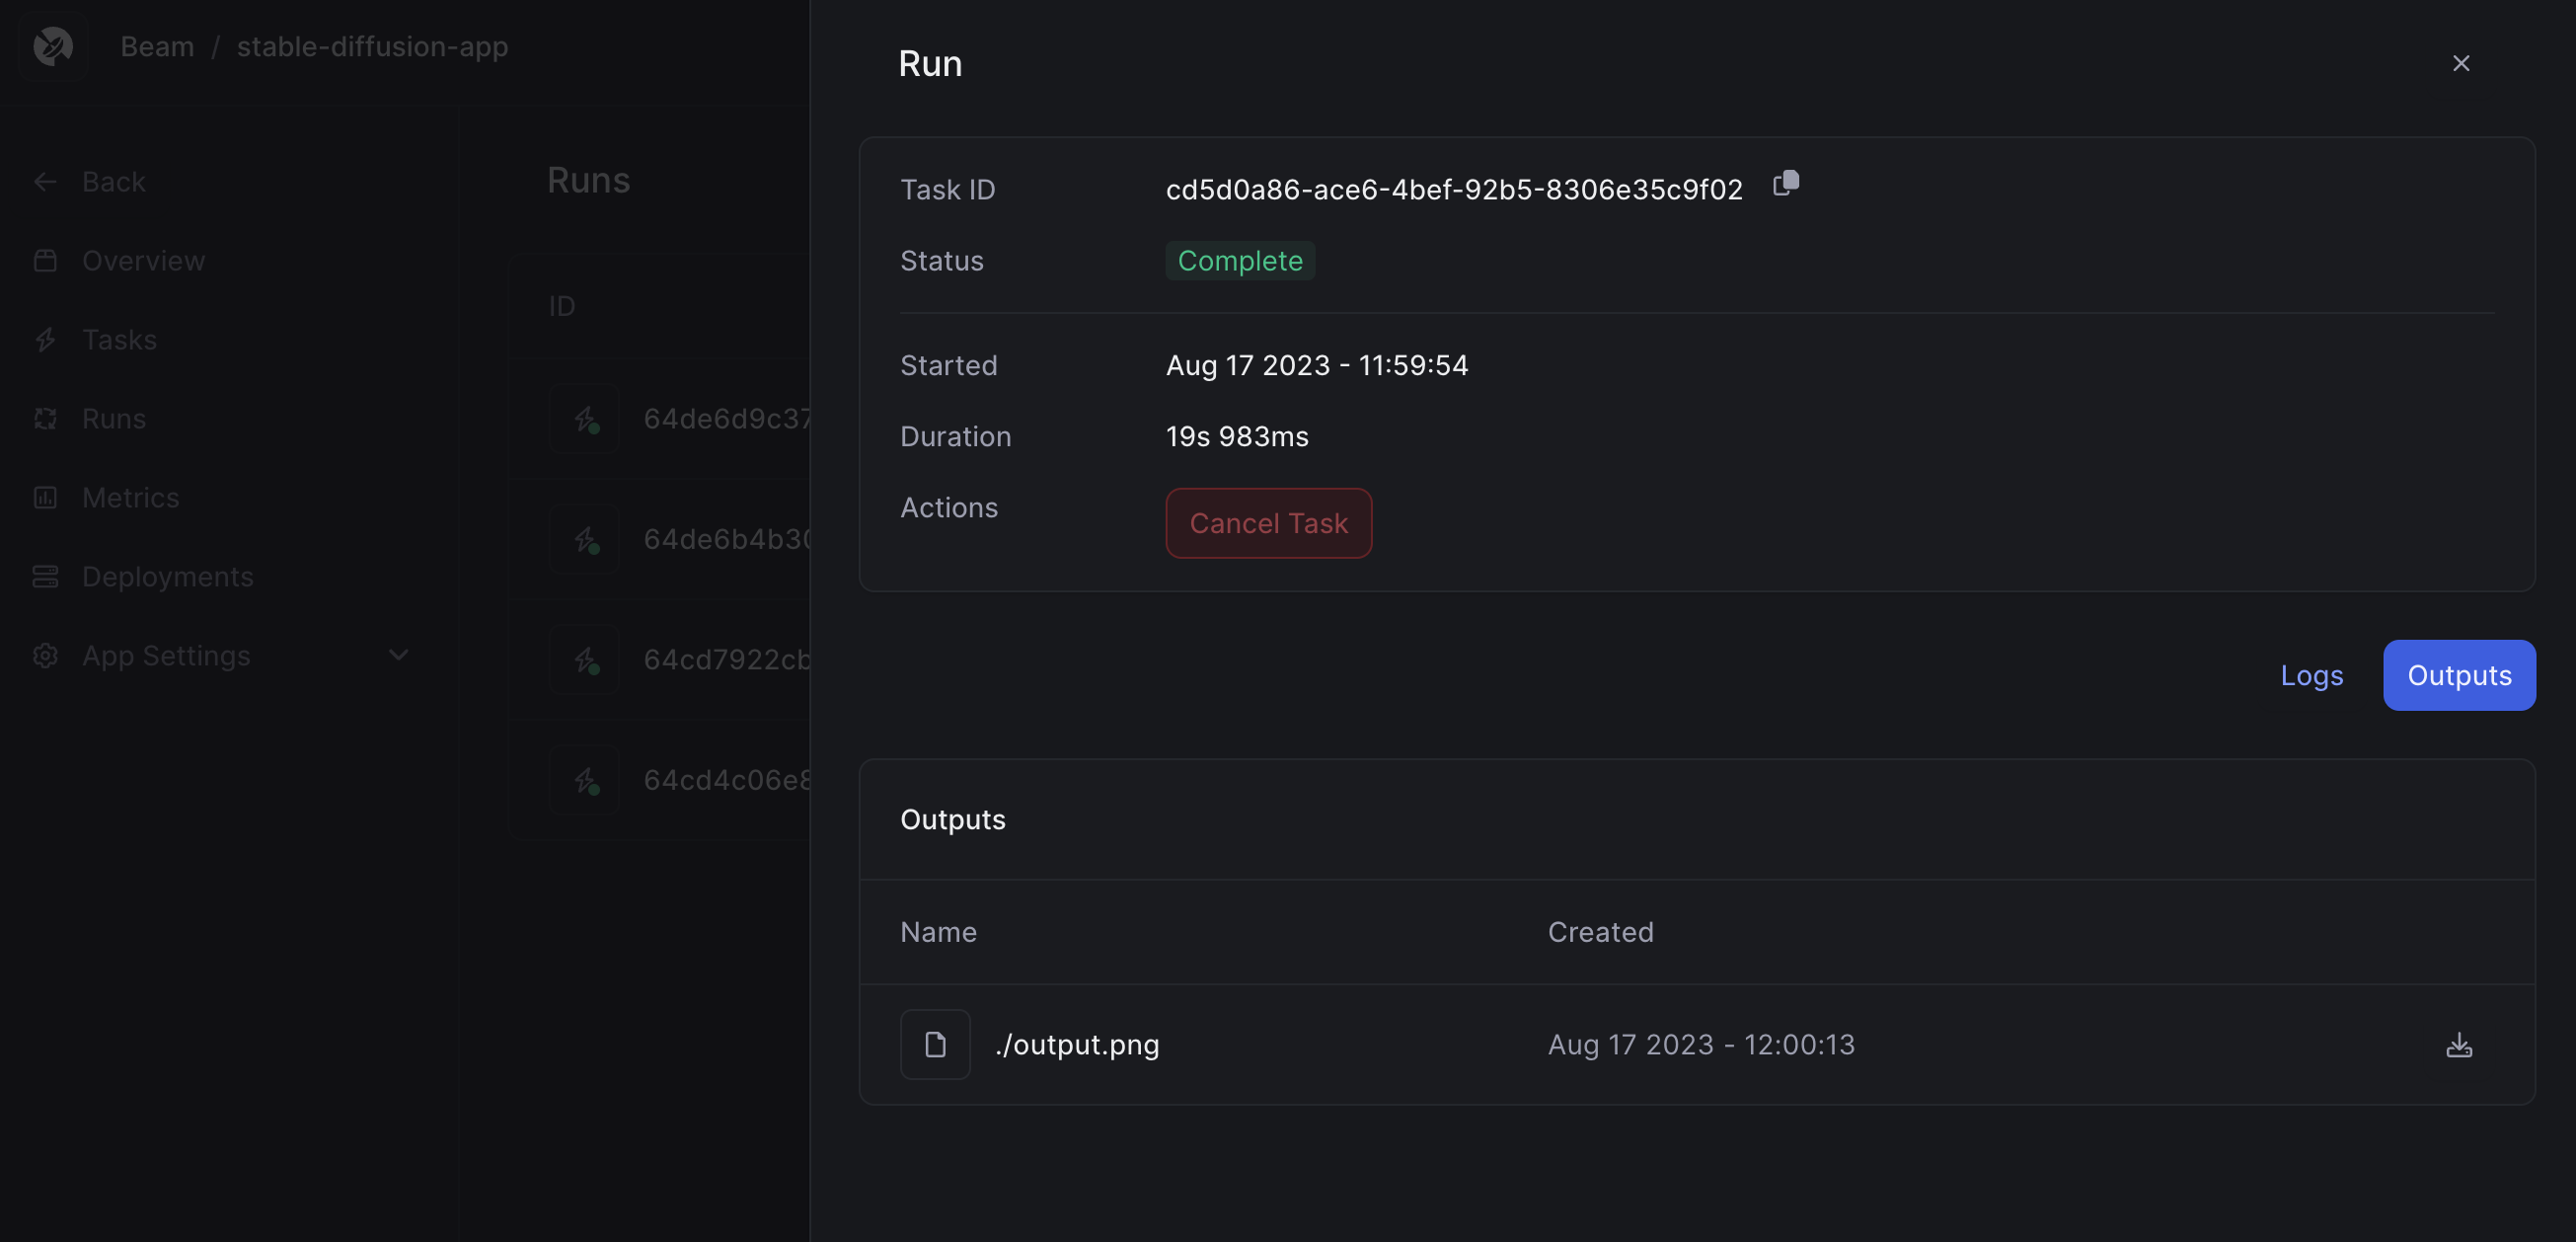Close the Run panel
This screenshot has width=2576, height=1242.
coord(2460,64)
